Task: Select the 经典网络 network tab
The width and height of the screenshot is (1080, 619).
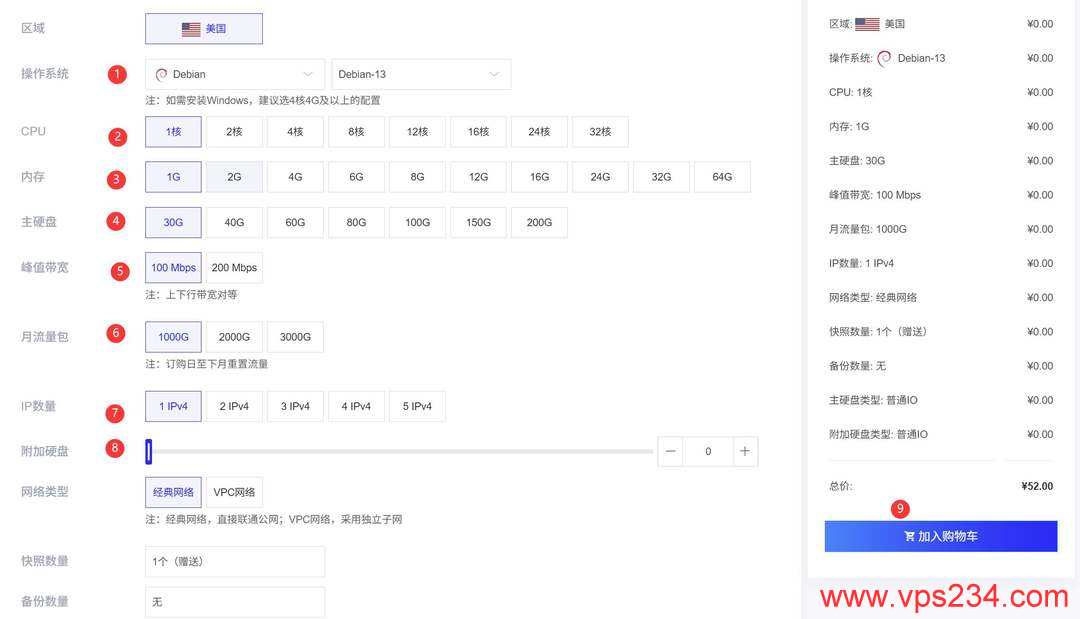Action: pyautogui.click(x=173, y=491)
